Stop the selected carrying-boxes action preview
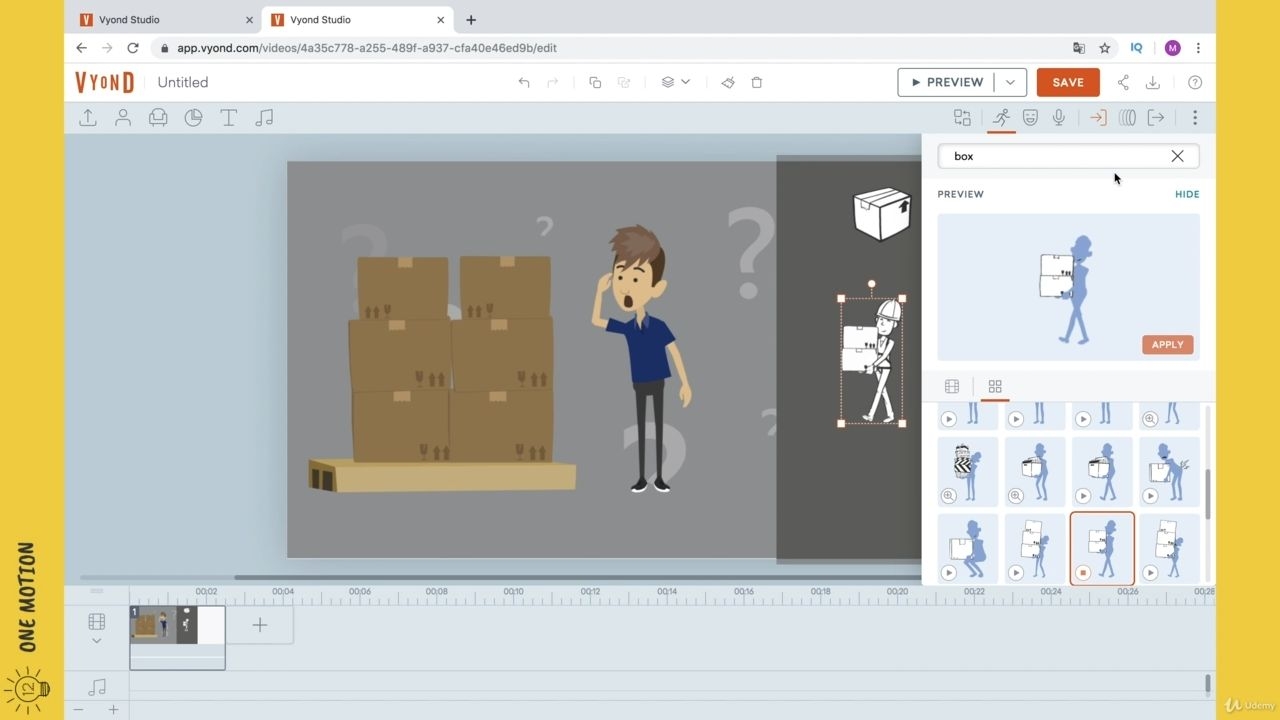The height and width of the screenshot is (720, 1280). 1083,573
